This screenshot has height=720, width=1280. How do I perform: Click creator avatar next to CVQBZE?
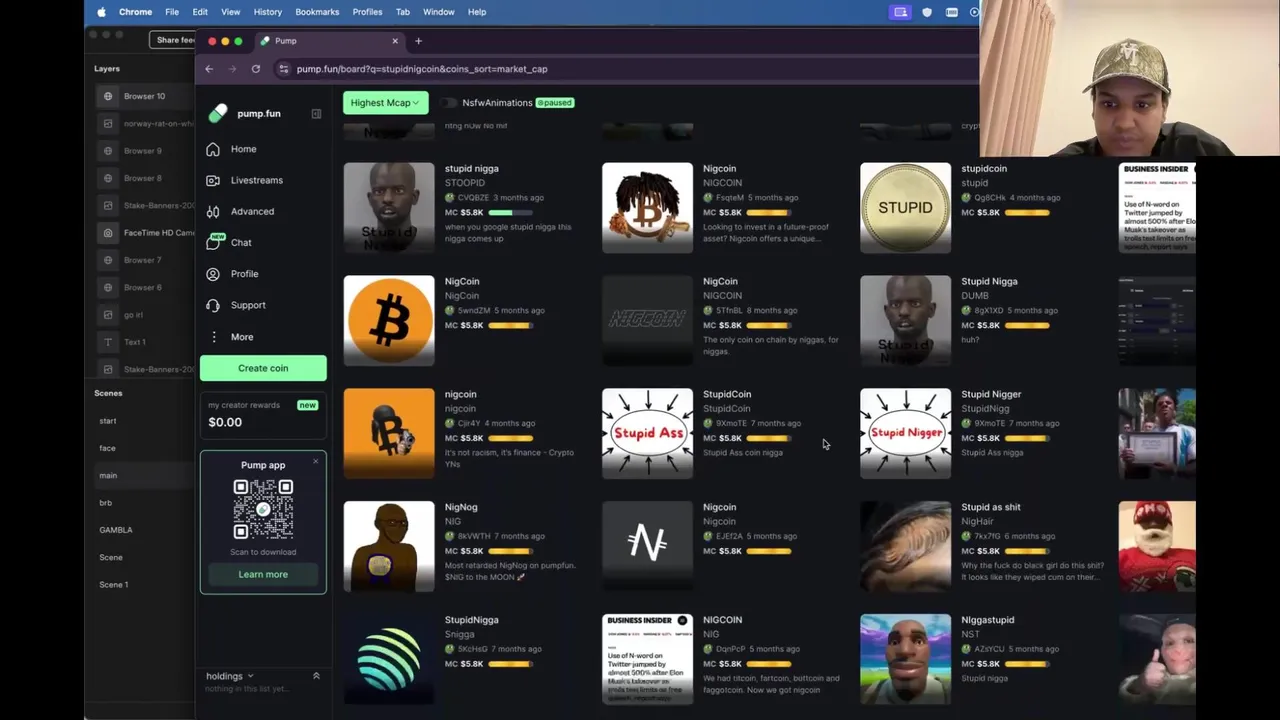(450, 198)
